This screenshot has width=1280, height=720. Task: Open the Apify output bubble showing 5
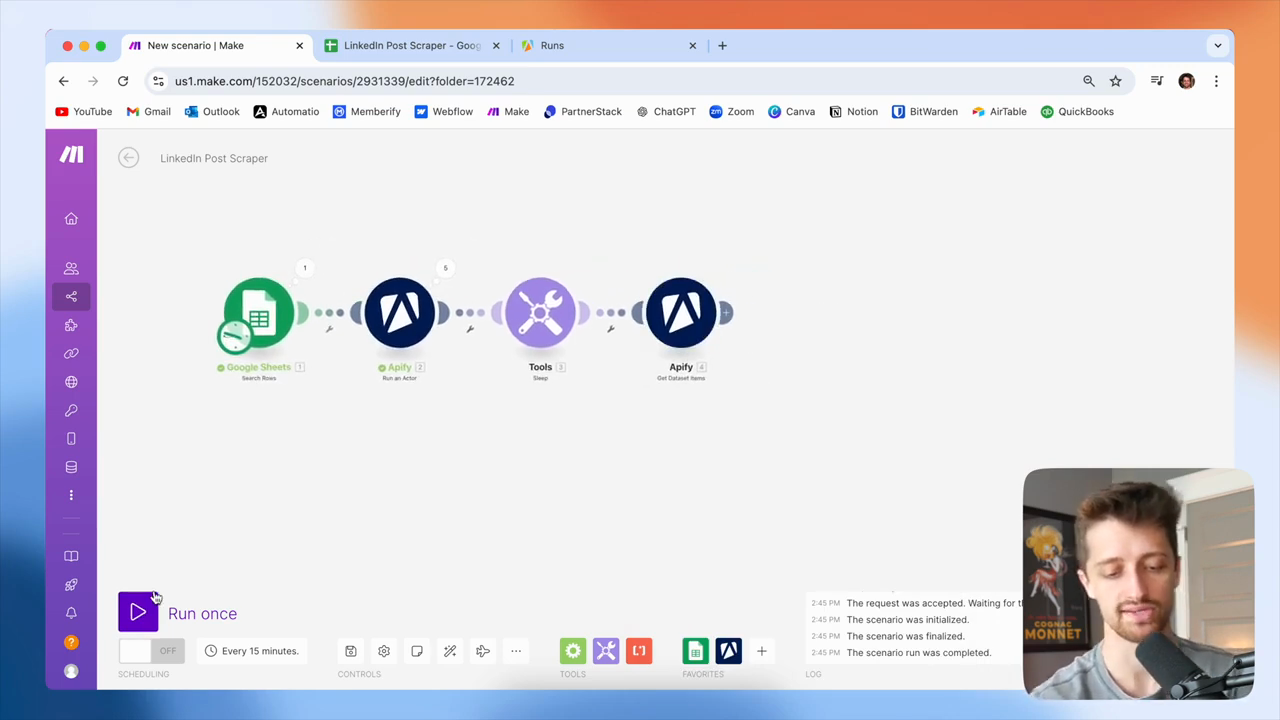[445, 268]
